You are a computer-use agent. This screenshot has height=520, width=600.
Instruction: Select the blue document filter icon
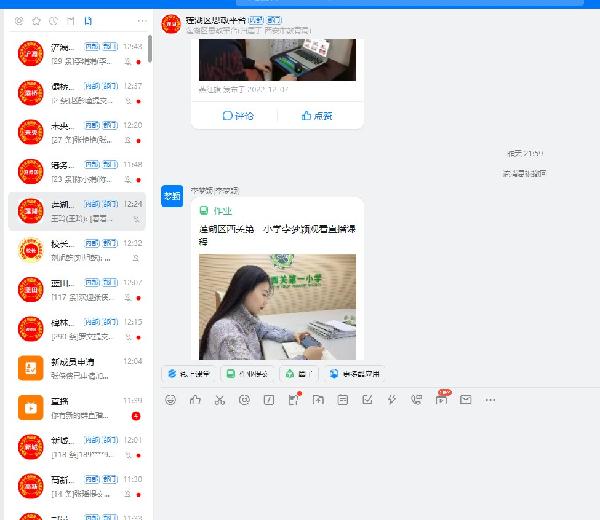pos(88,21)
